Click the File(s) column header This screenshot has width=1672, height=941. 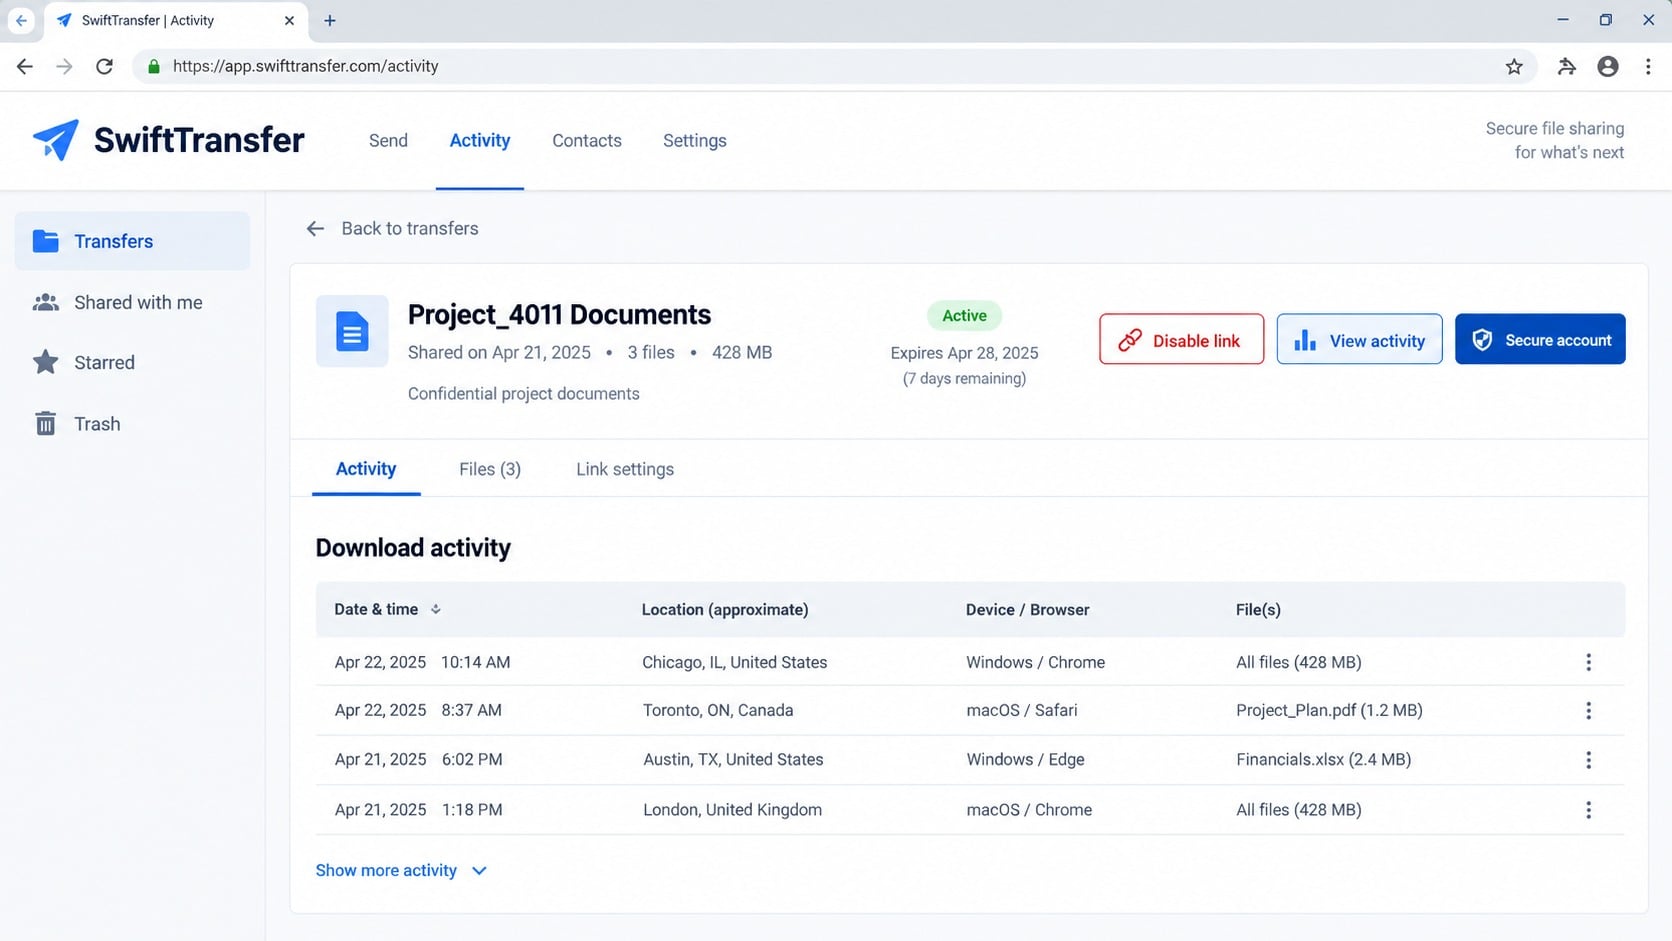point(1258,609)
